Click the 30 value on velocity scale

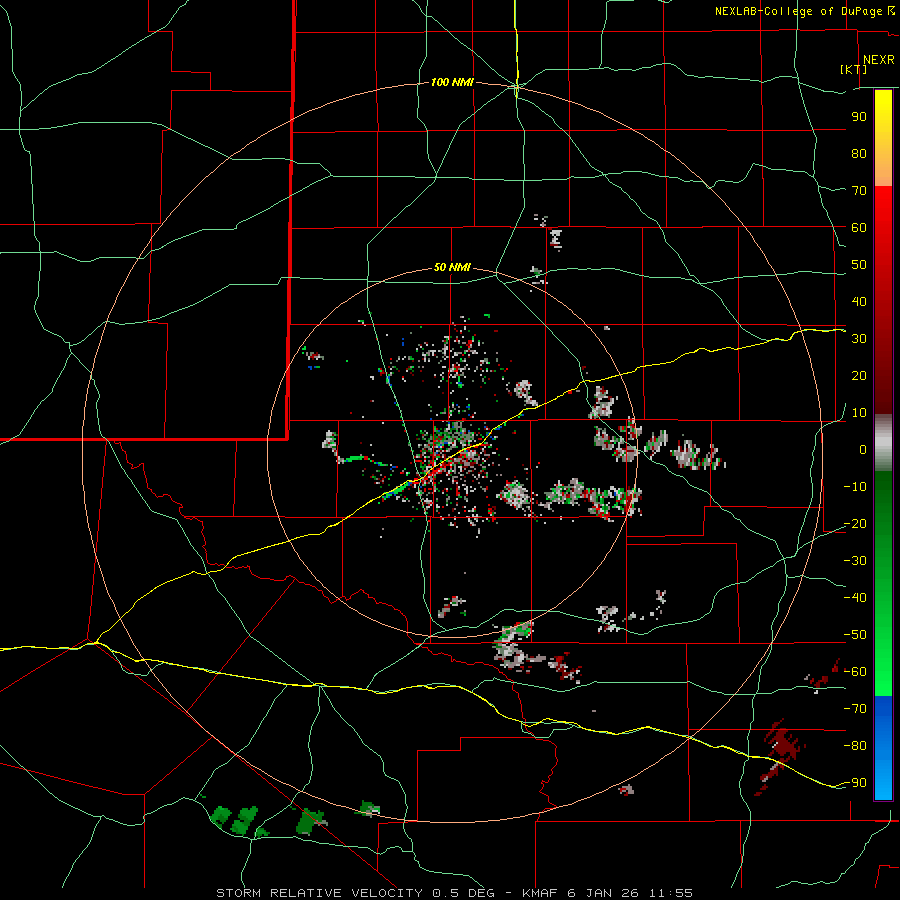(x=859, y=339)
